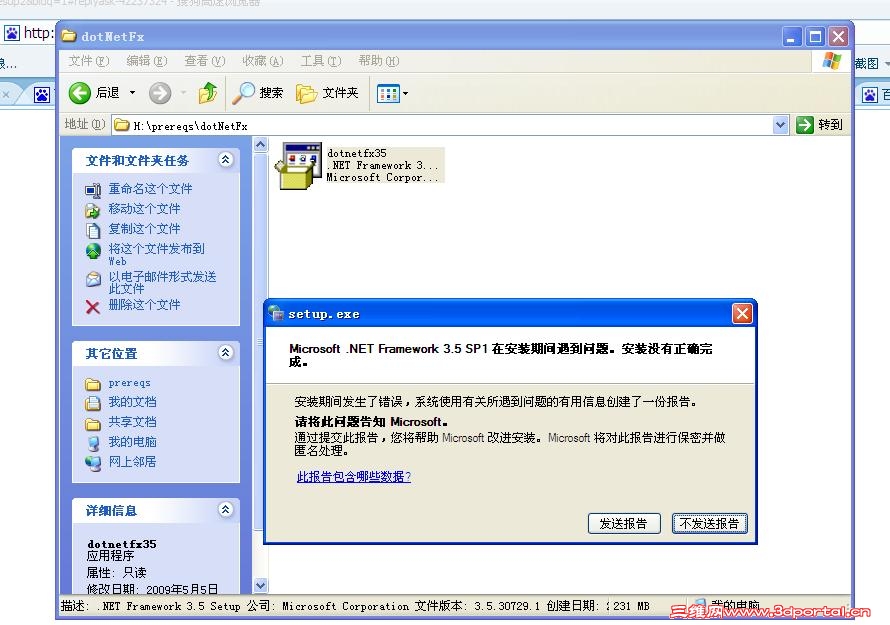
Task: Open 共享文档 in other places
Action: coord(132,422)
